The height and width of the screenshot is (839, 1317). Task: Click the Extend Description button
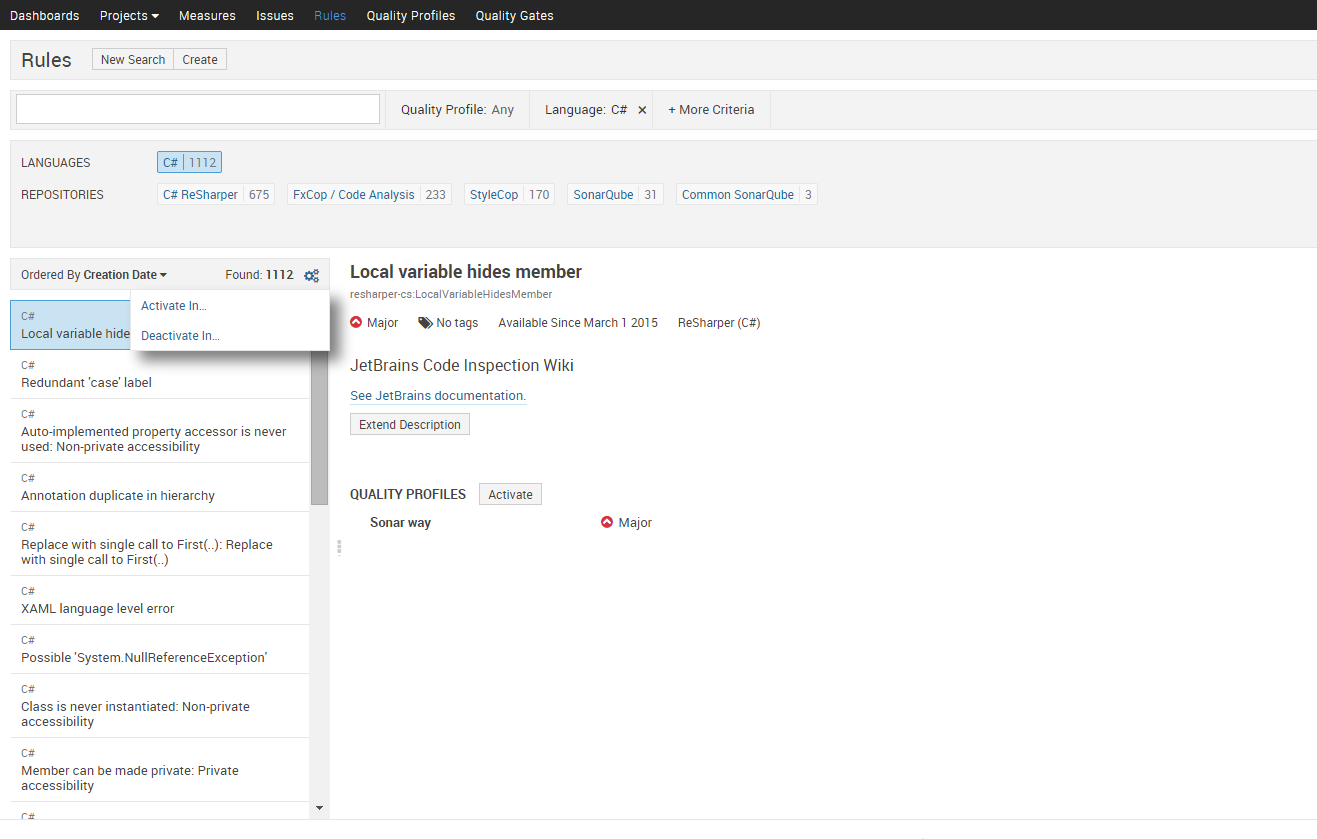(409, 424)
